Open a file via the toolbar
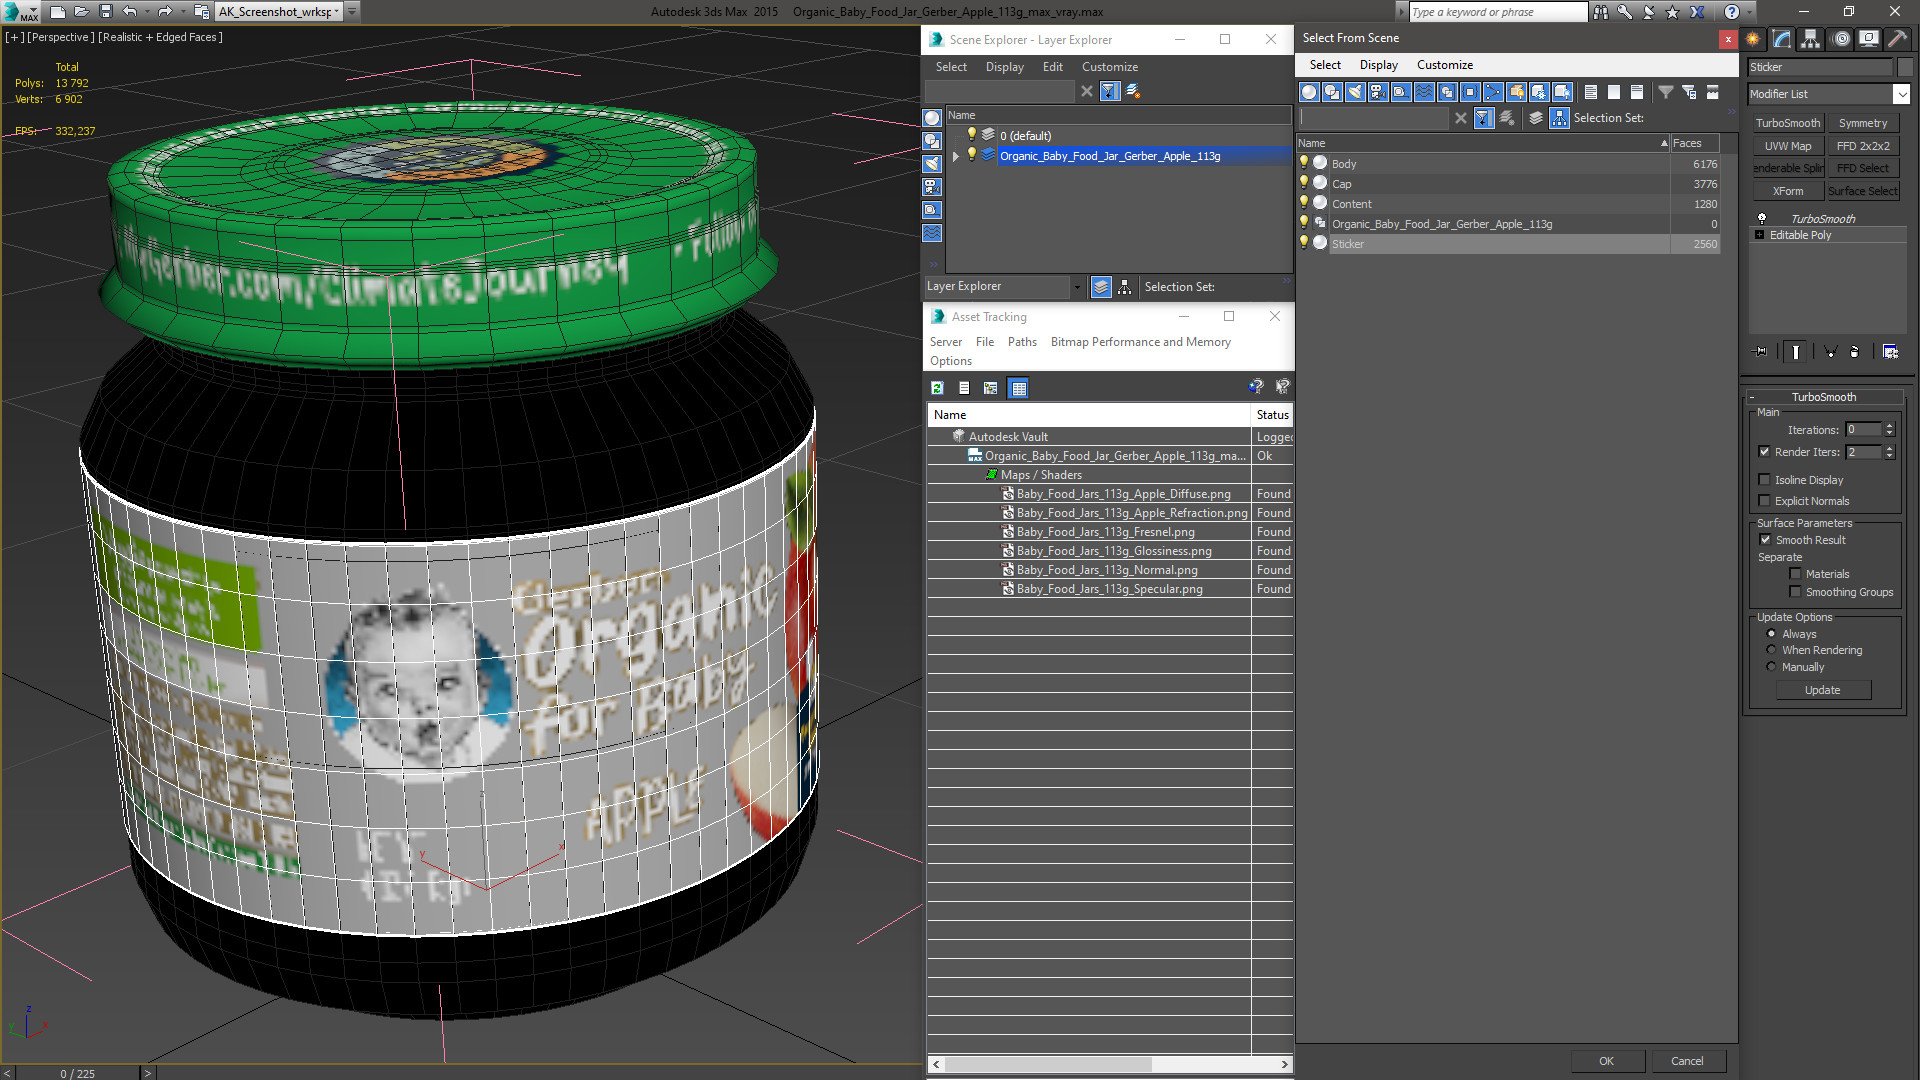 [x=82, y=12]
